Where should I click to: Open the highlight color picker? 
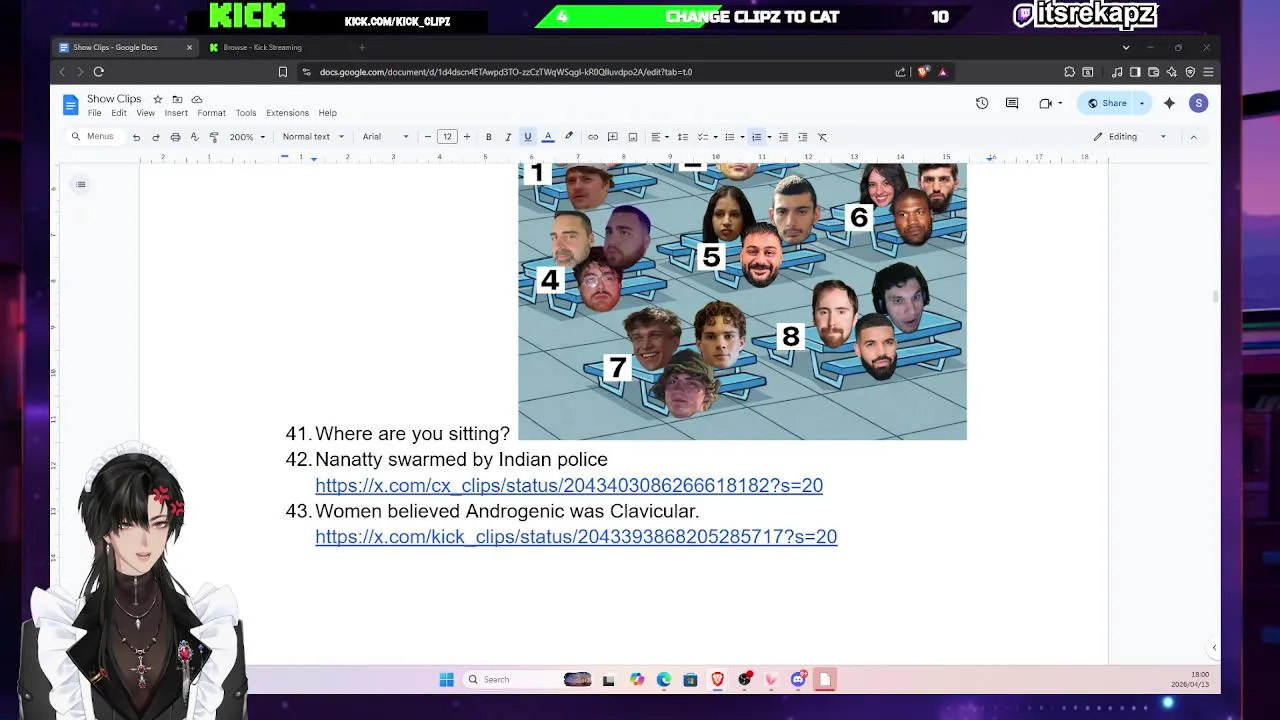pyautogui.click(x=569, y=137)
